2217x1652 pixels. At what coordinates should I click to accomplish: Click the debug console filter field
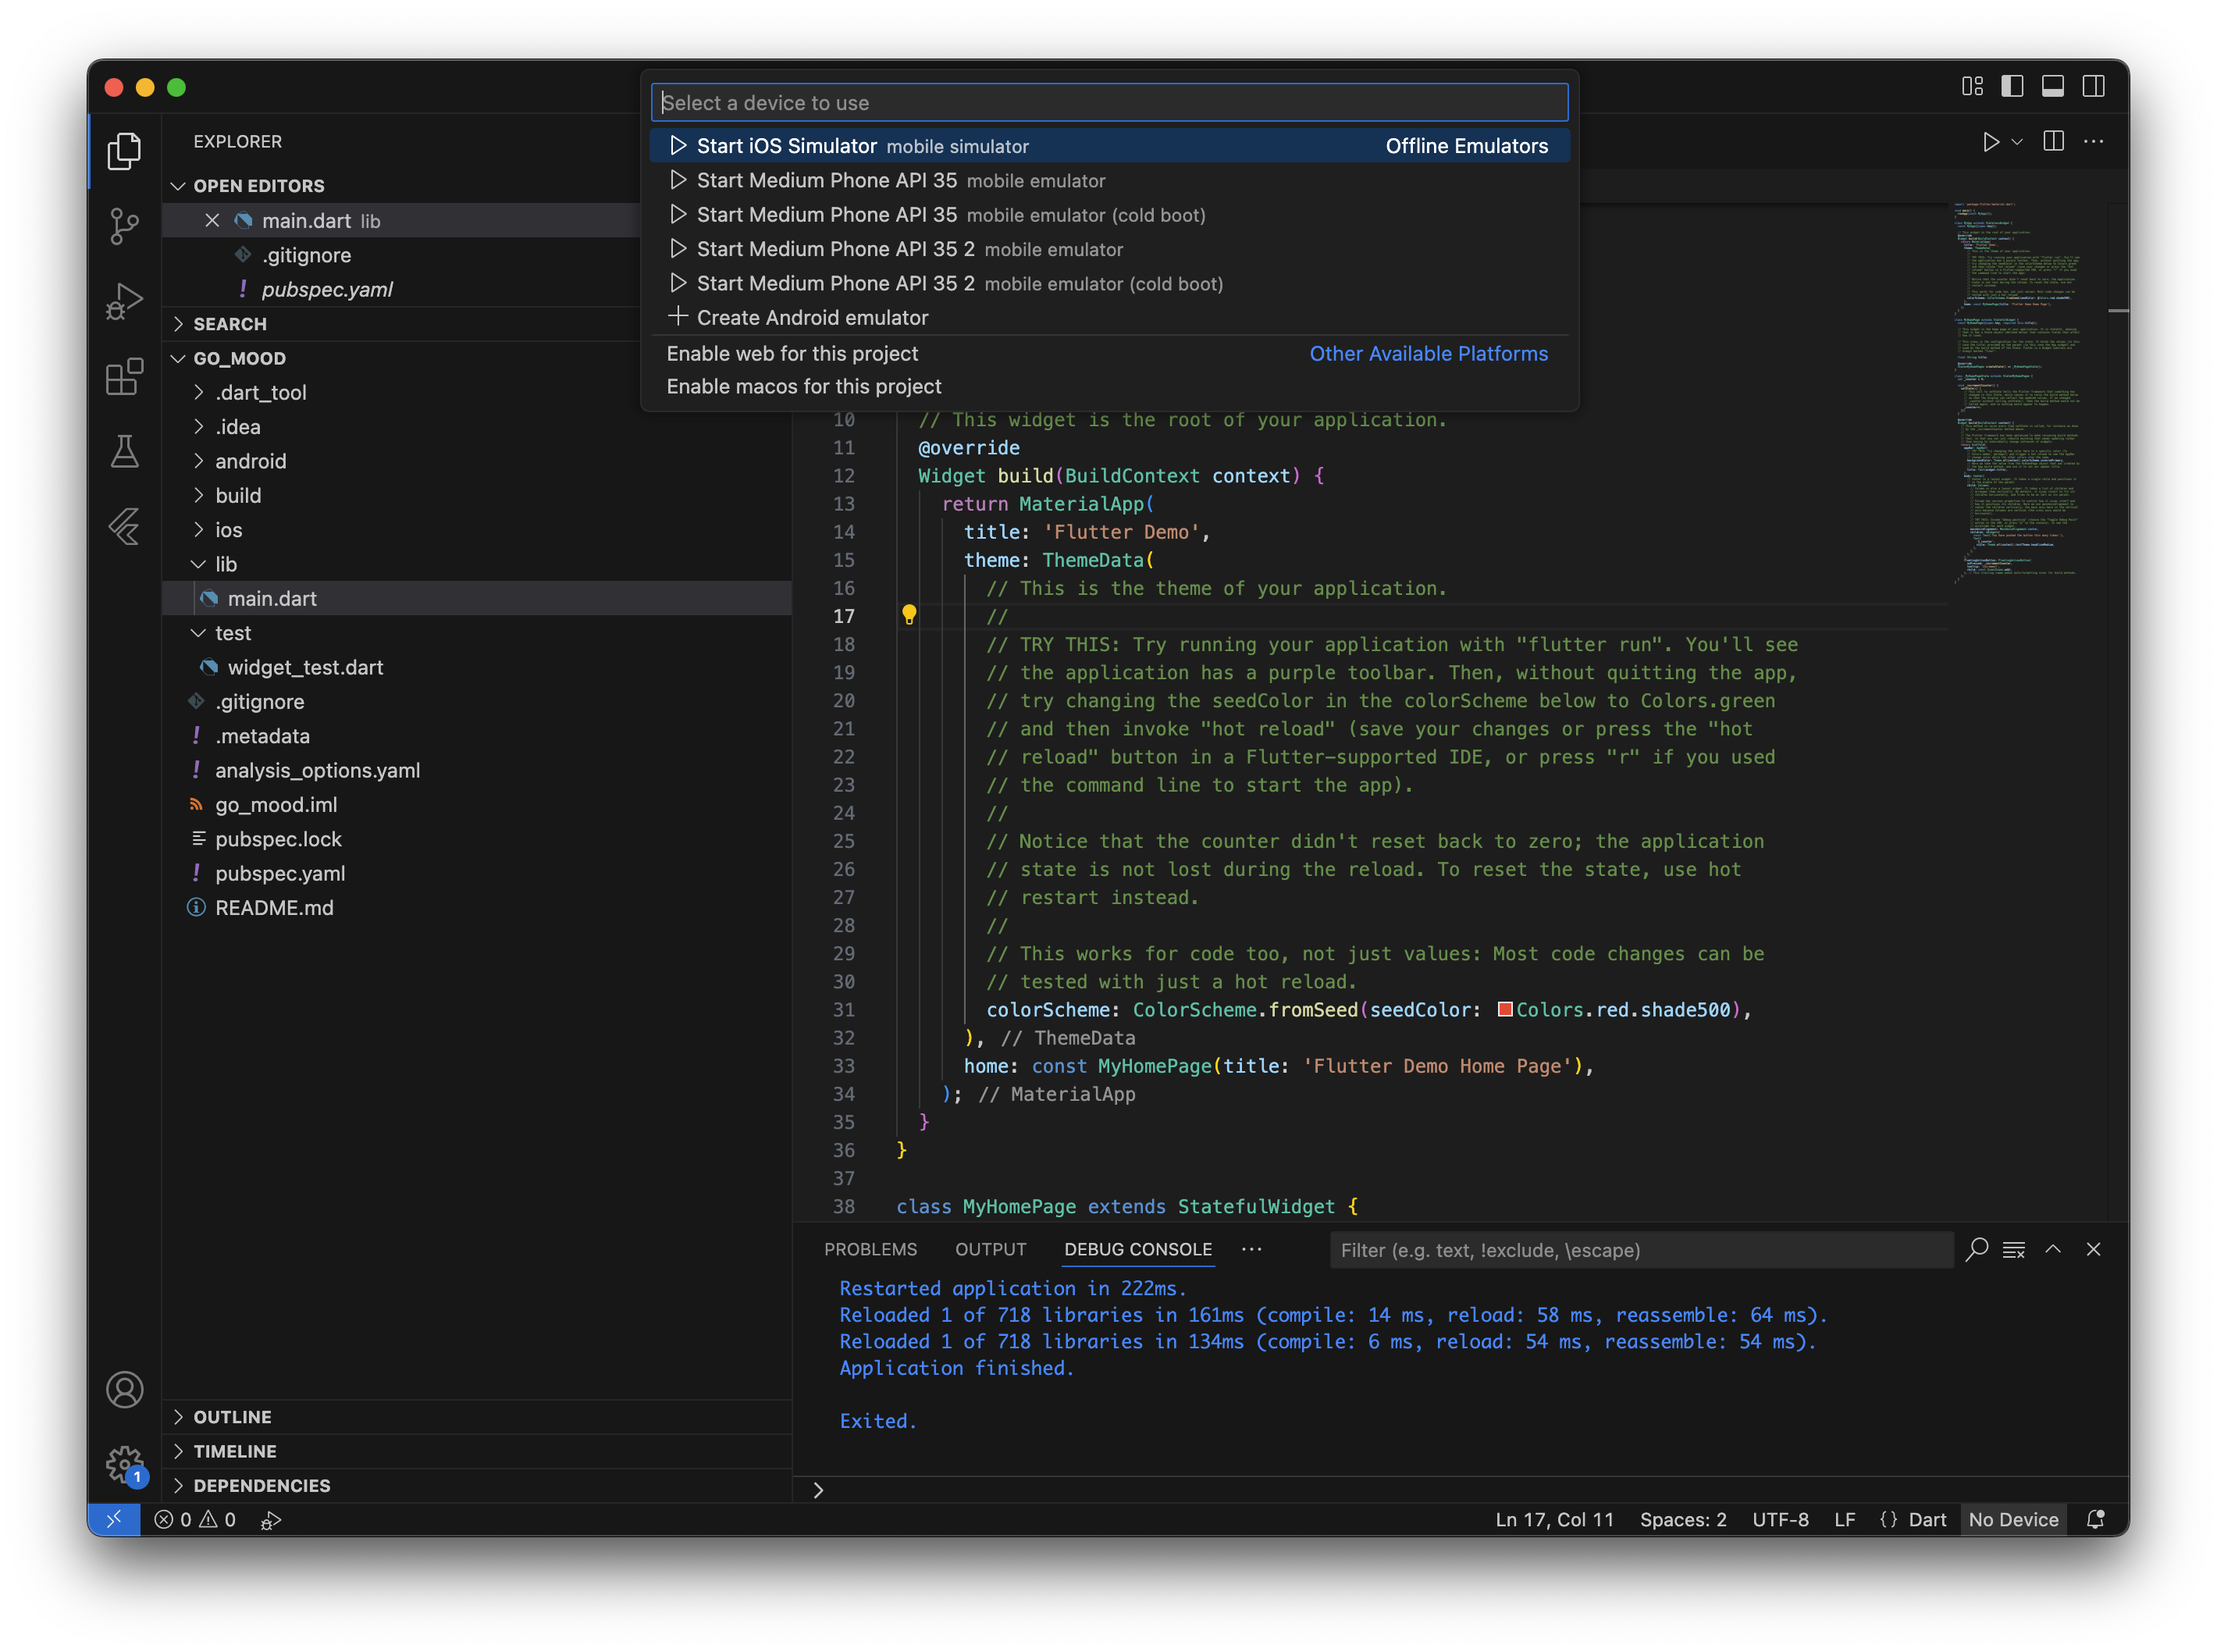[1640, 1250]
